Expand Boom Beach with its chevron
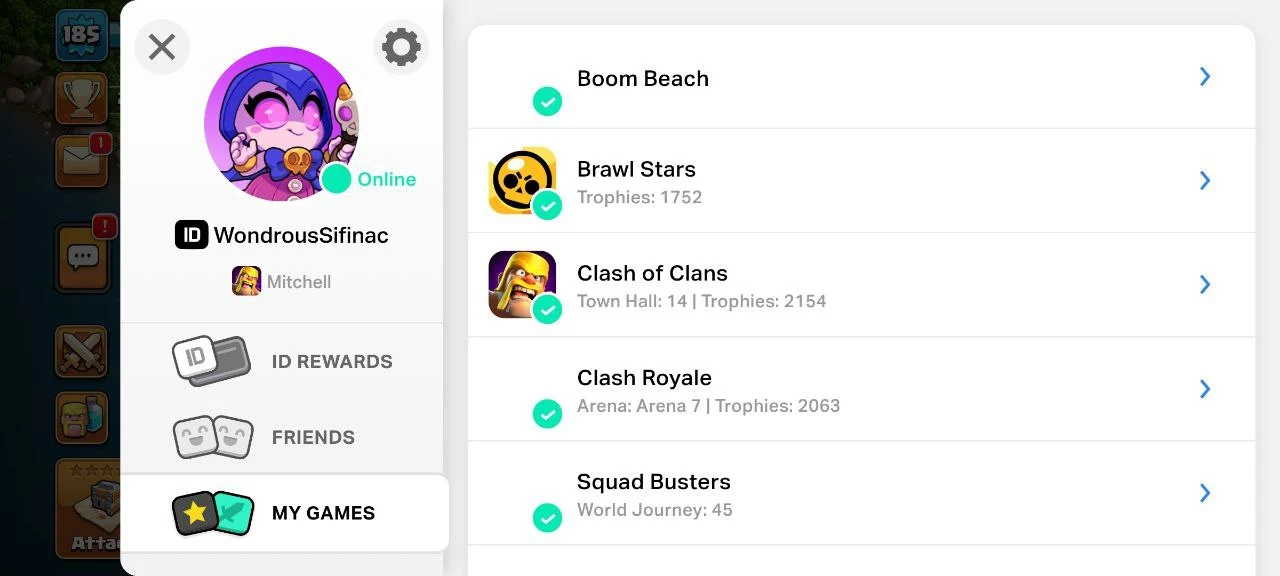Image resolution: width=1280 pixels, height=576 pixels. tap(1205, 77)
